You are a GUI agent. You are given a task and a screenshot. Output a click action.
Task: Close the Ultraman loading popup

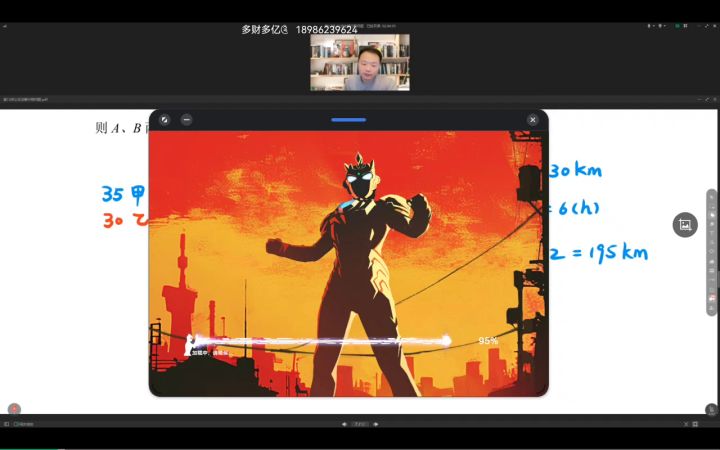533,120
